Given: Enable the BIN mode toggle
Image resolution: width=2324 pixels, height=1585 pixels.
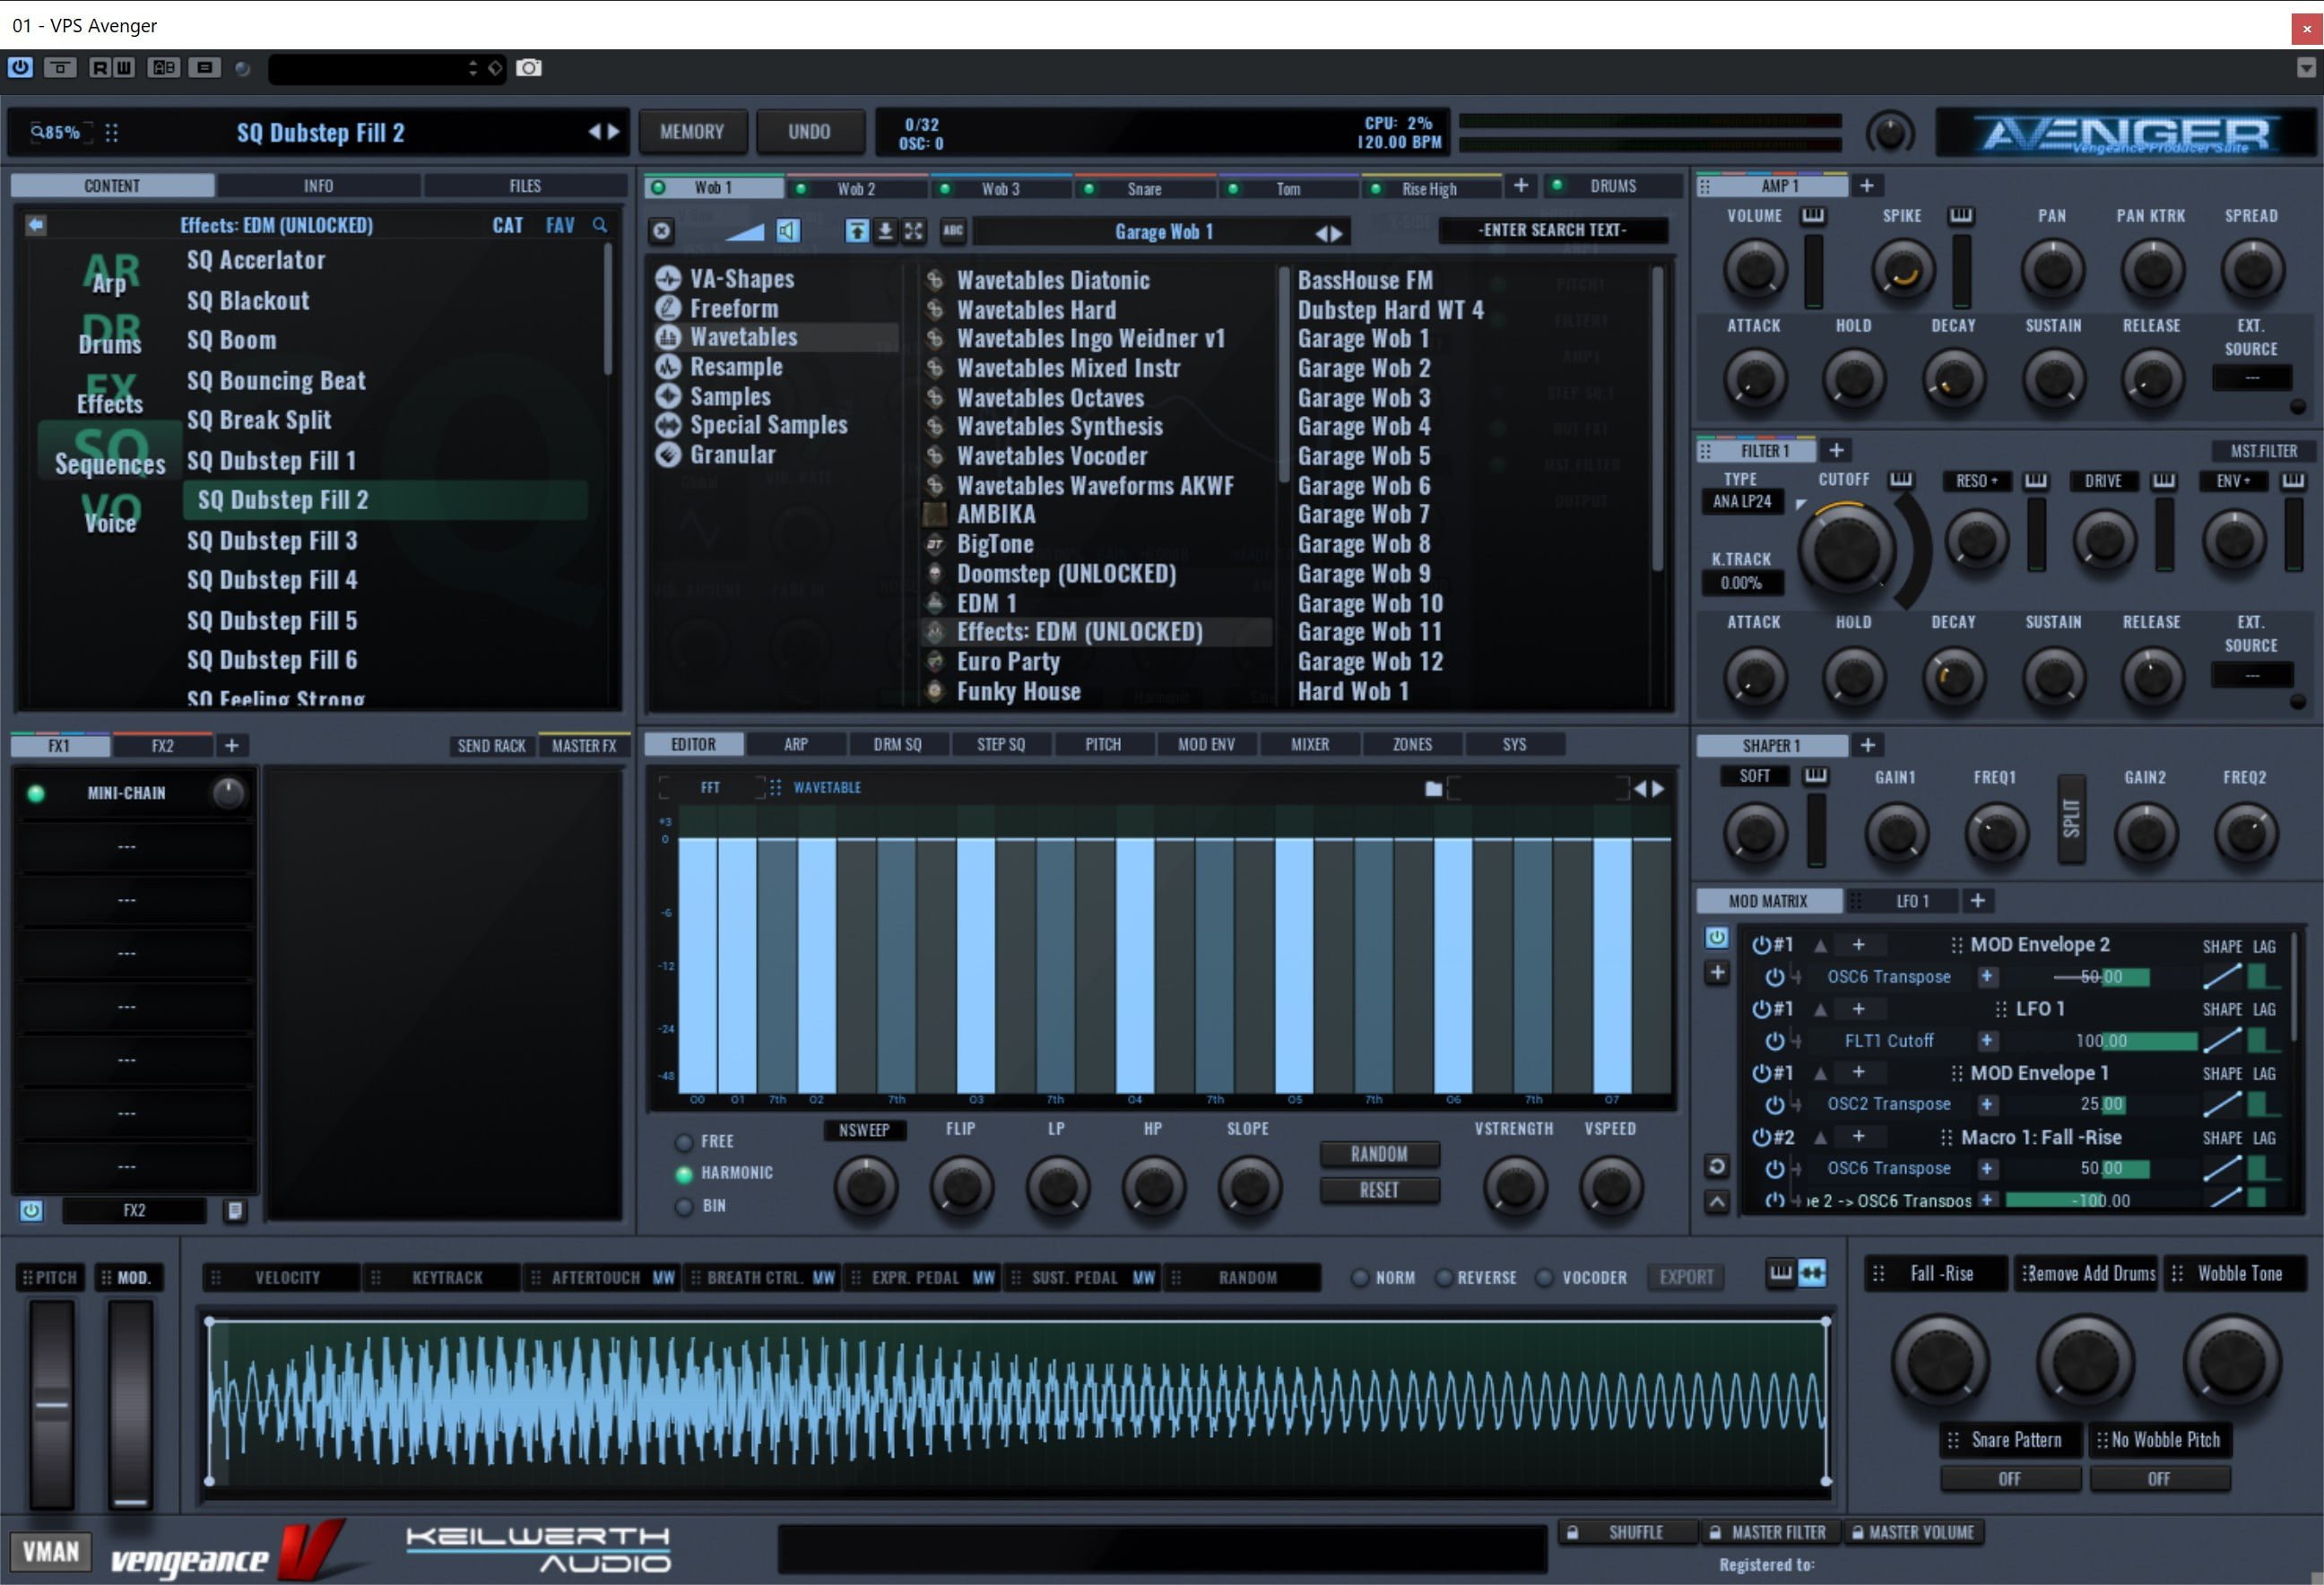Looking at the screenshot, I should [676, 1204].
